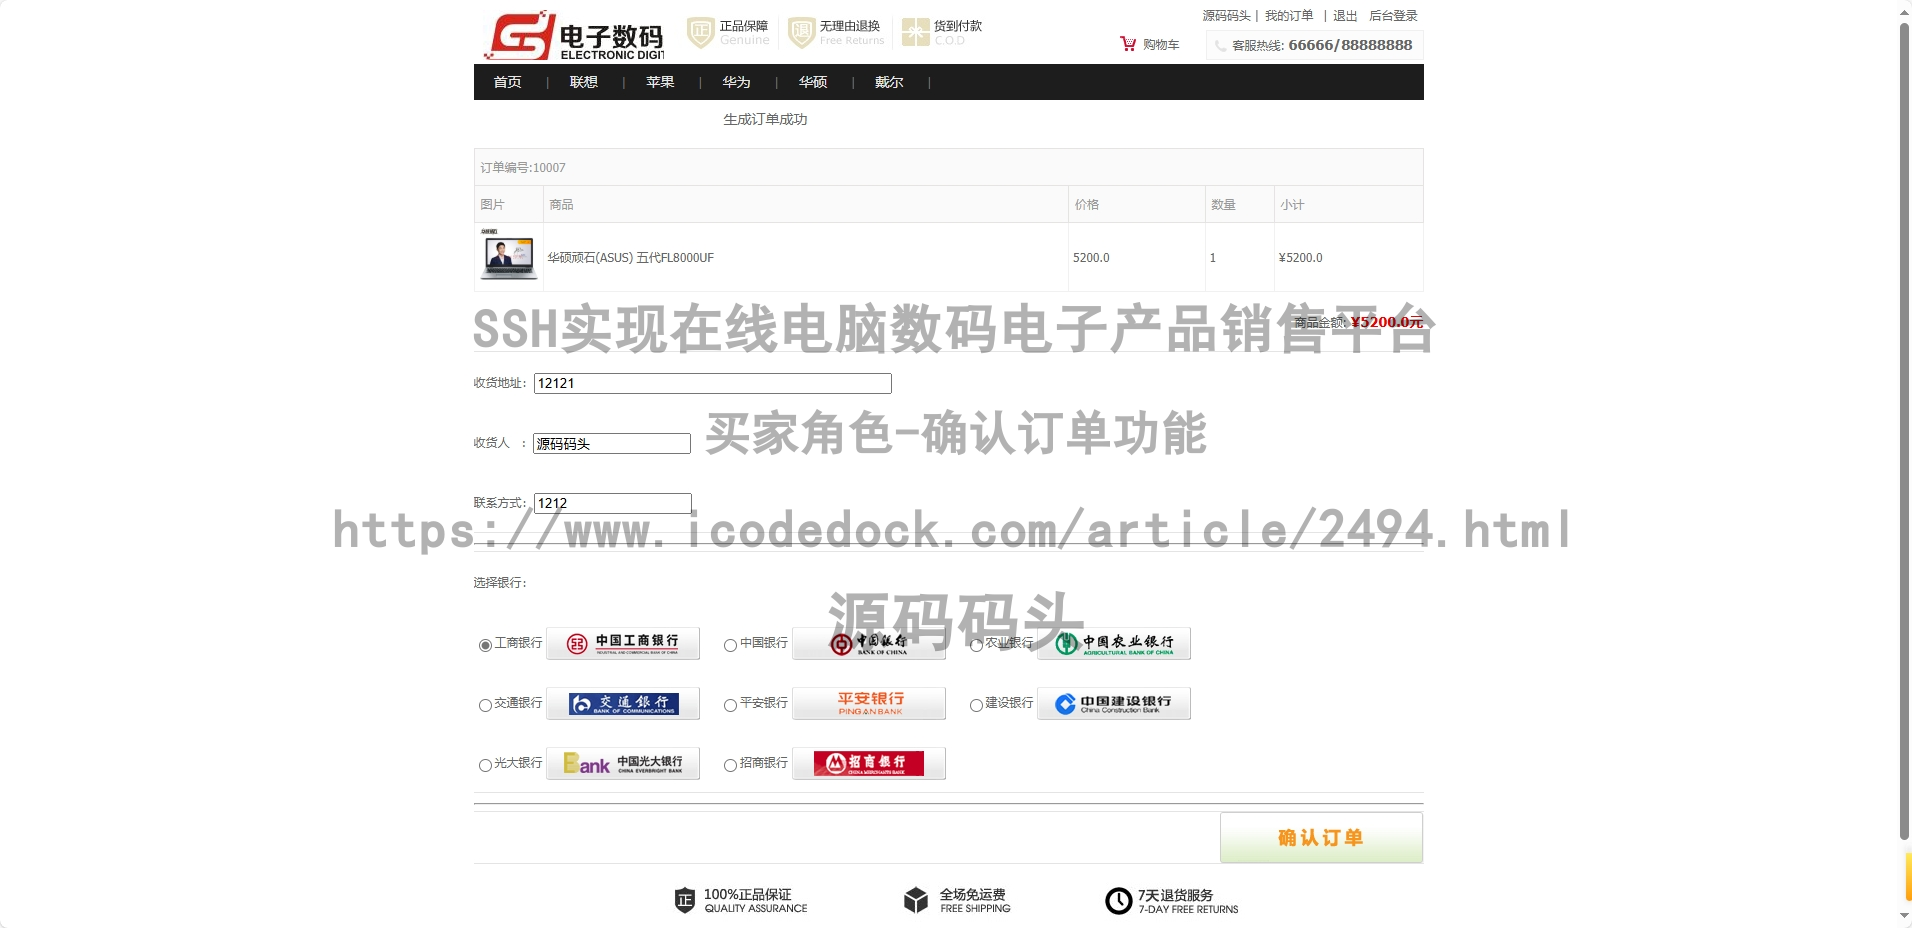The image size is (1912, 928).
Task: Open the 苹果 category menu
Action: pyautogui.click(x=660, y=82)
